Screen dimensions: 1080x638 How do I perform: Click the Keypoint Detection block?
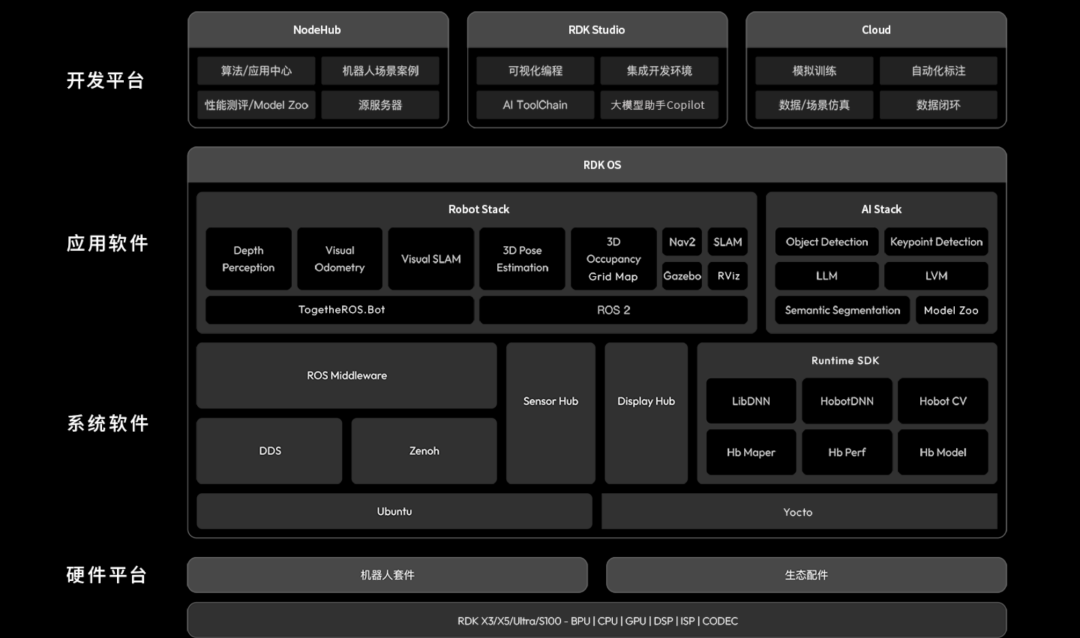pyautogui.click(x=936, y=242)
